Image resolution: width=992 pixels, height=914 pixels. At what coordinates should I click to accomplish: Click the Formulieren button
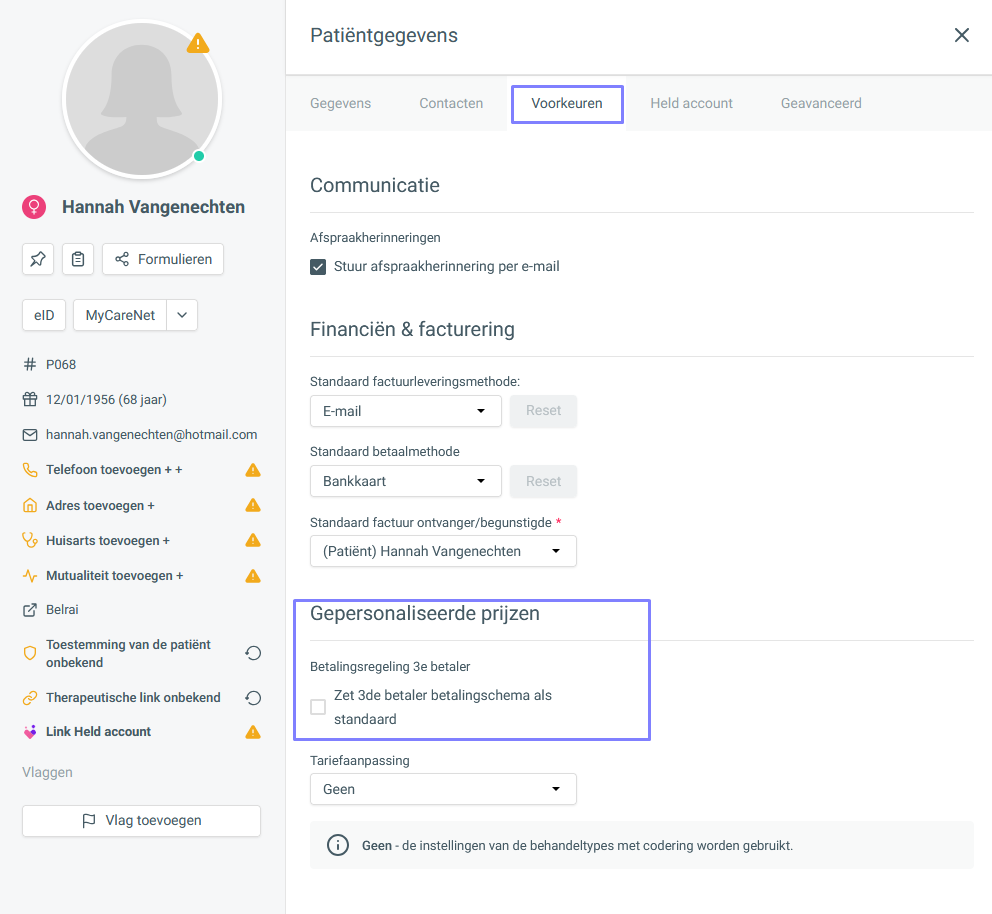pos(163,259)
